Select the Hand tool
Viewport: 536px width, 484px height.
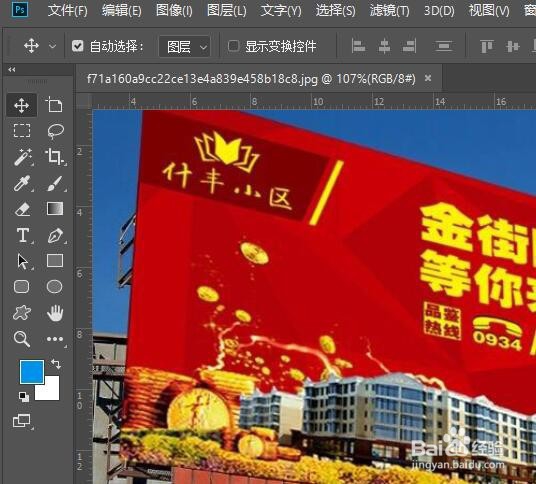(55, 313)
